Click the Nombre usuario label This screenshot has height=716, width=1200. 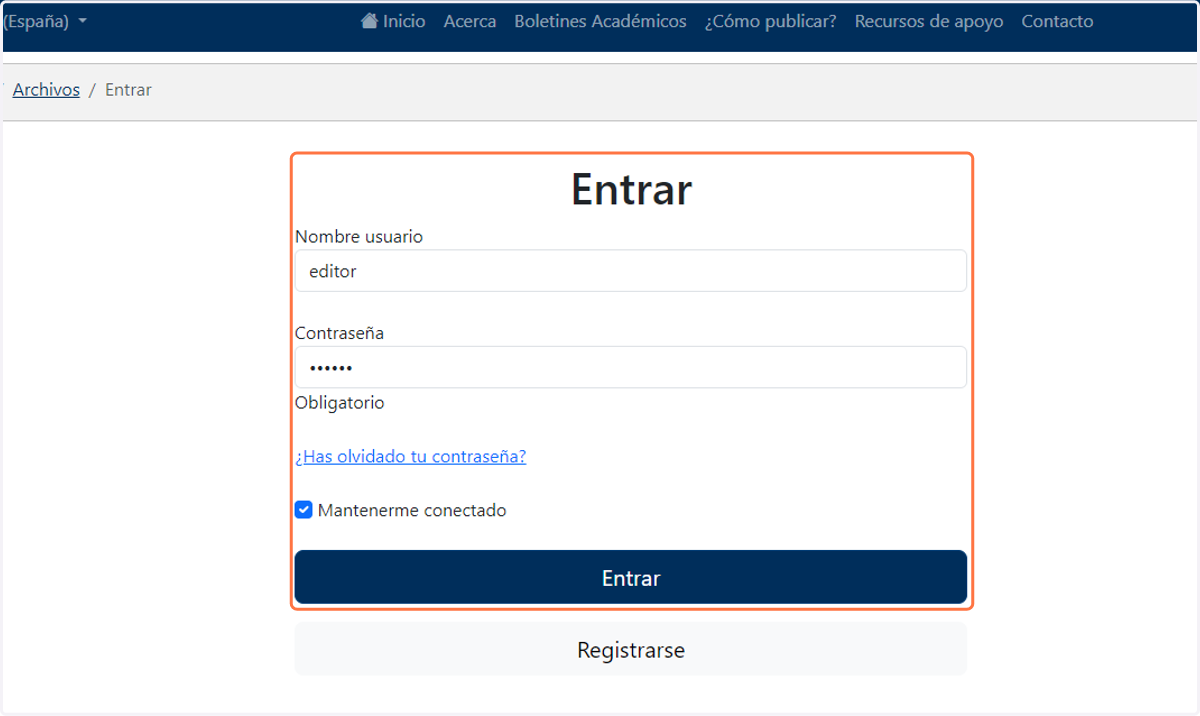click(359, 237)
